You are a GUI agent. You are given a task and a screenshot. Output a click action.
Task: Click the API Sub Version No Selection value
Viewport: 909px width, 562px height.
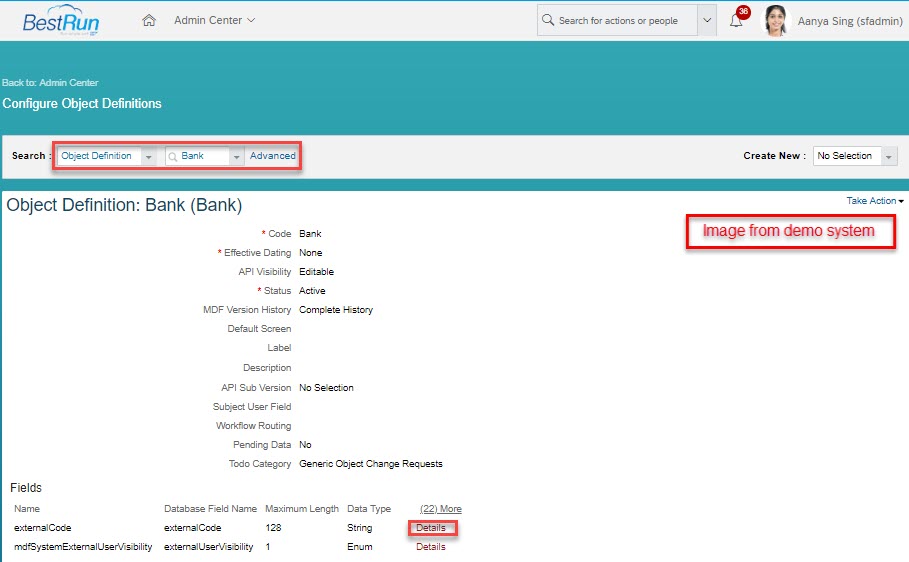(326, 388)
